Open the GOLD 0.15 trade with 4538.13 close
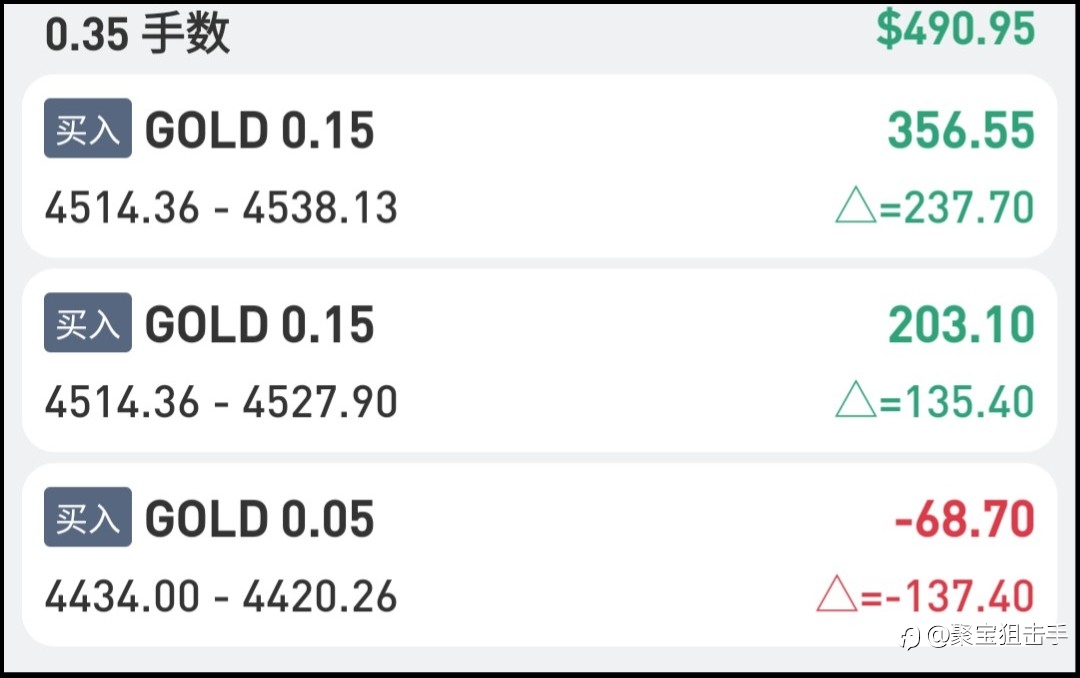Viewport: 1080px width, 678px height. tap(260, 131)
